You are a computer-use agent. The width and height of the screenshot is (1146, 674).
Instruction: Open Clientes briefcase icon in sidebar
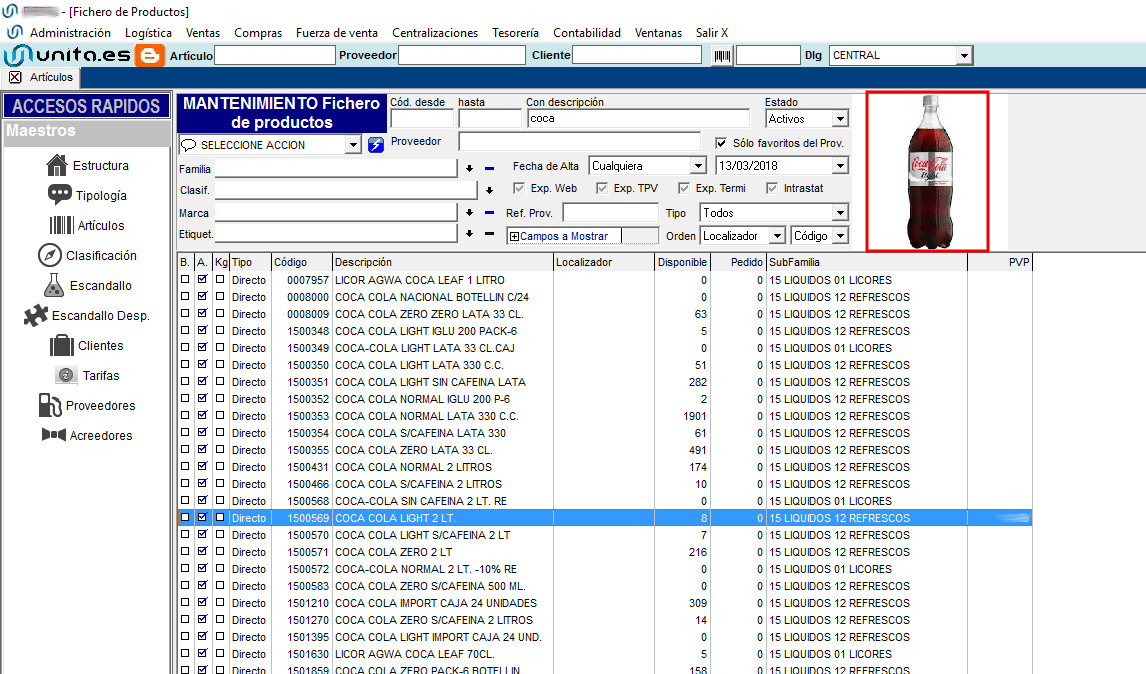tap(61, 345)
